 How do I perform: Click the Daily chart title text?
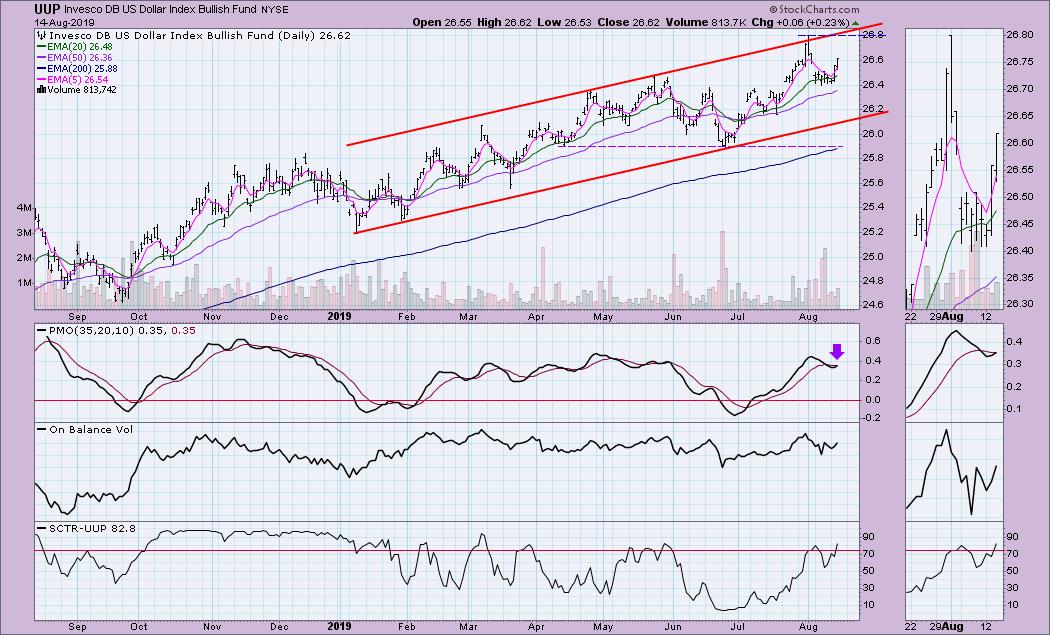point(200,36)
